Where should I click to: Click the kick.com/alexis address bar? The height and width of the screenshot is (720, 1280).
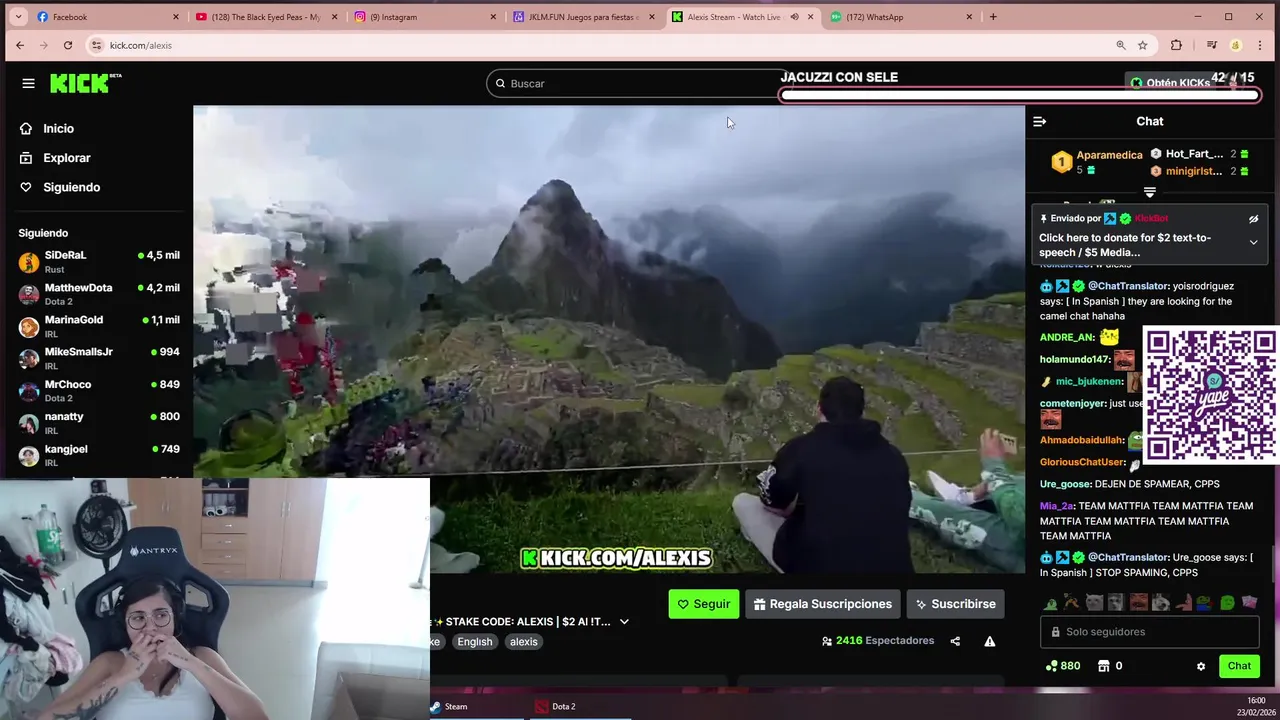coord(600,45)
